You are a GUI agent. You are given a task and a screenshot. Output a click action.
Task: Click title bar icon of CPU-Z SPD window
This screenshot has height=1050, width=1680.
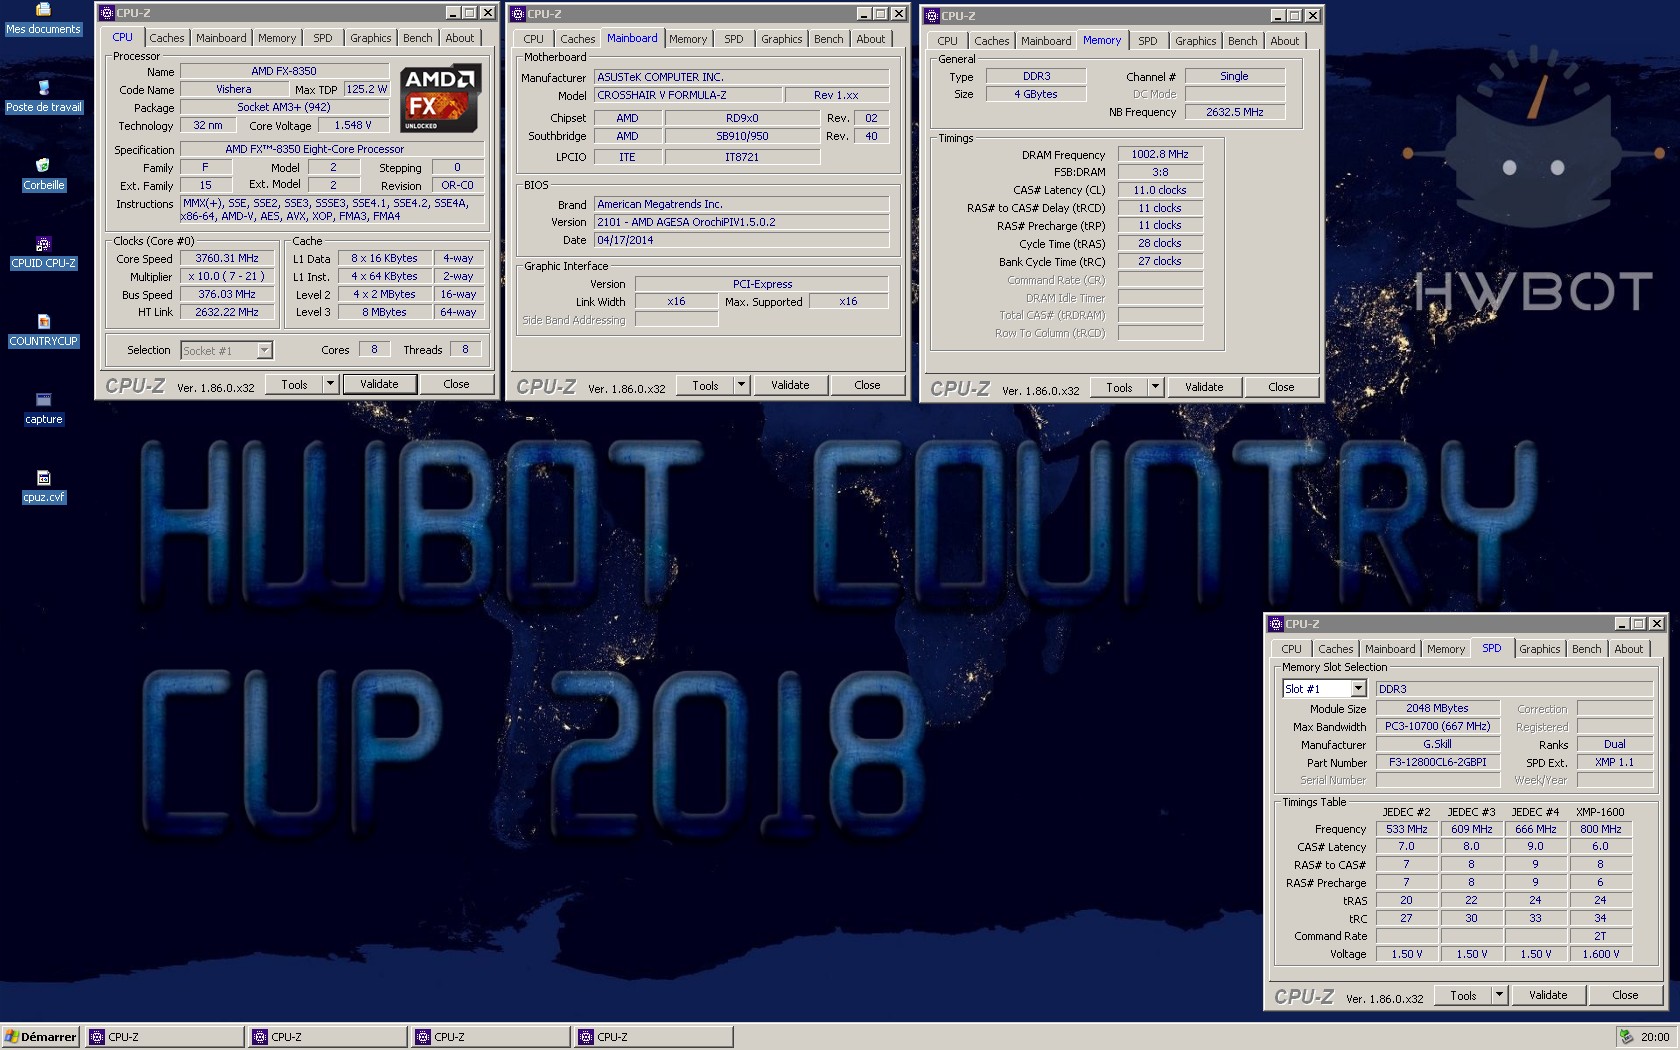[1276, 624]
